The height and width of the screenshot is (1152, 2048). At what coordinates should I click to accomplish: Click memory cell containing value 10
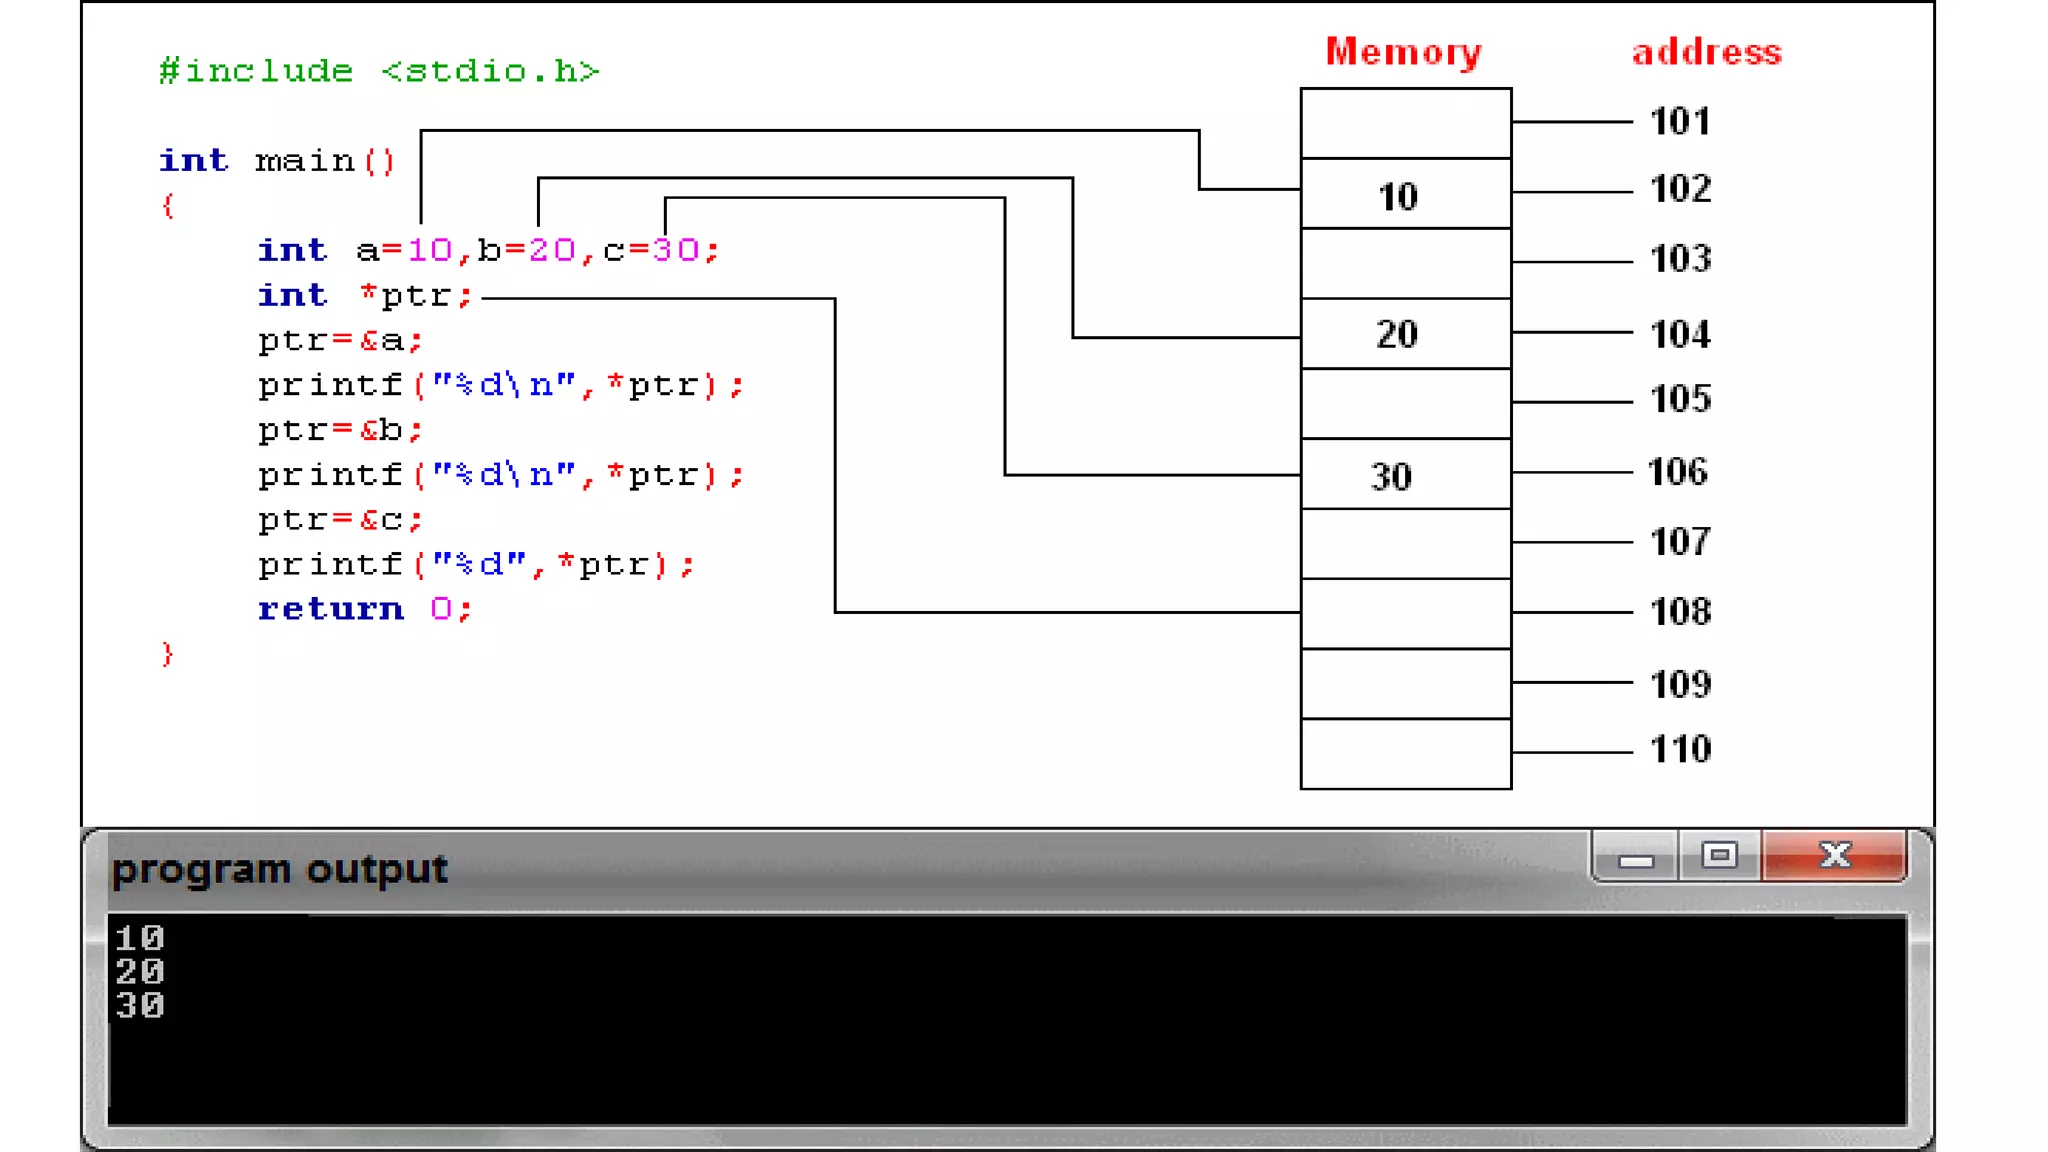coord(1405,195)
